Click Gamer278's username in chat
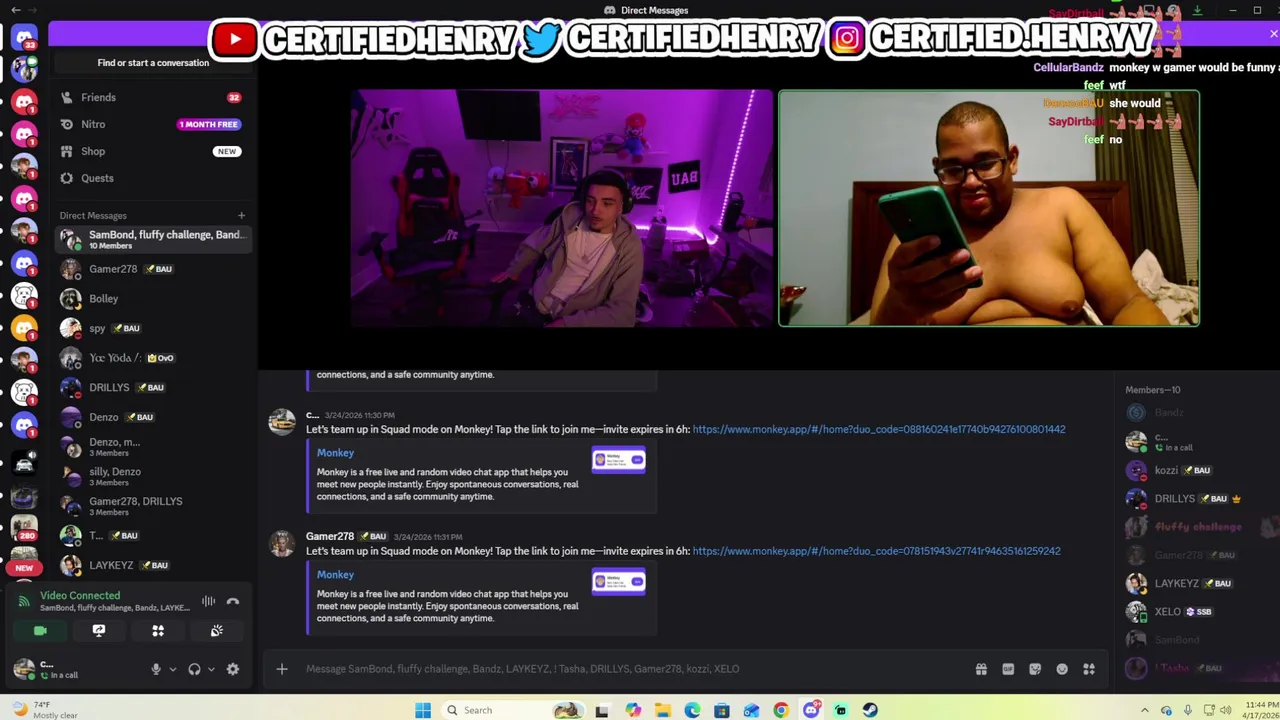The image size is (1280, 720). click(x=330, y=537)
